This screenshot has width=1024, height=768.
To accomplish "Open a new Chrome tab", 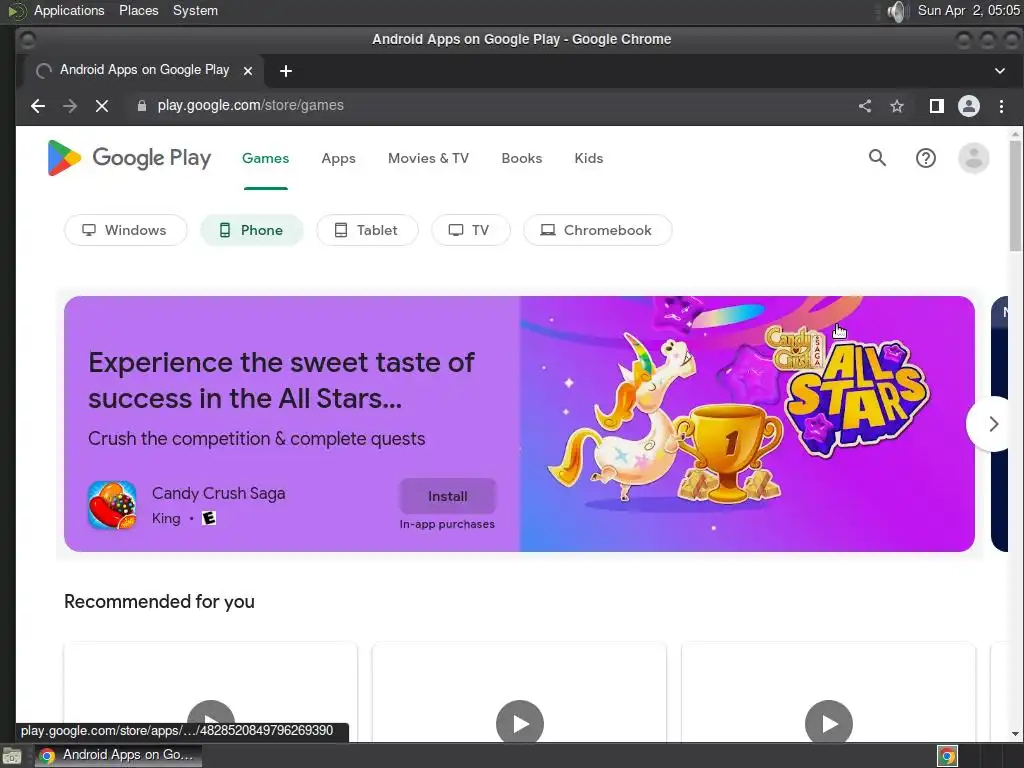I will pos(285,71).
